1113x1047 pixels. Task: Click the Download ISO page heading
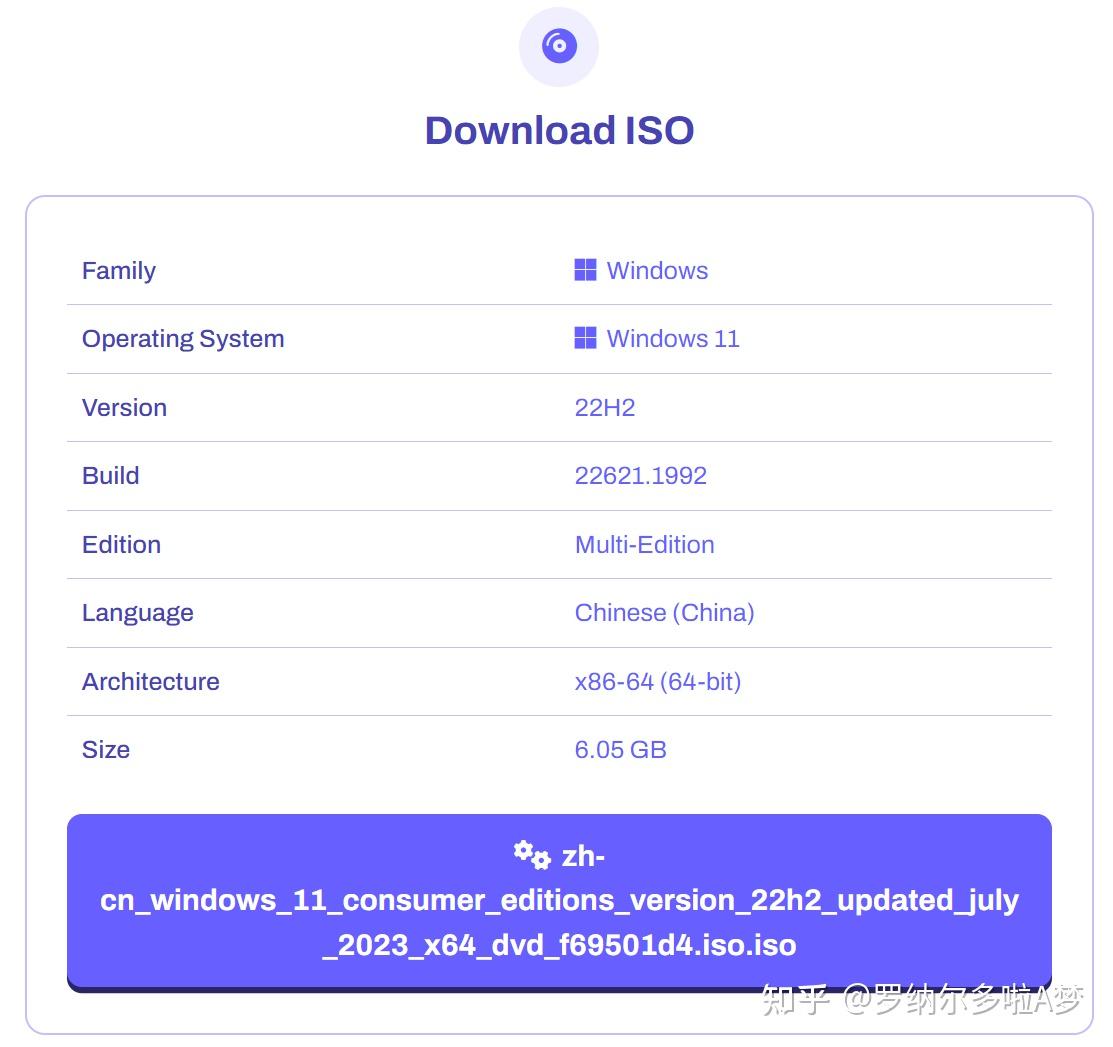point(559,130)
